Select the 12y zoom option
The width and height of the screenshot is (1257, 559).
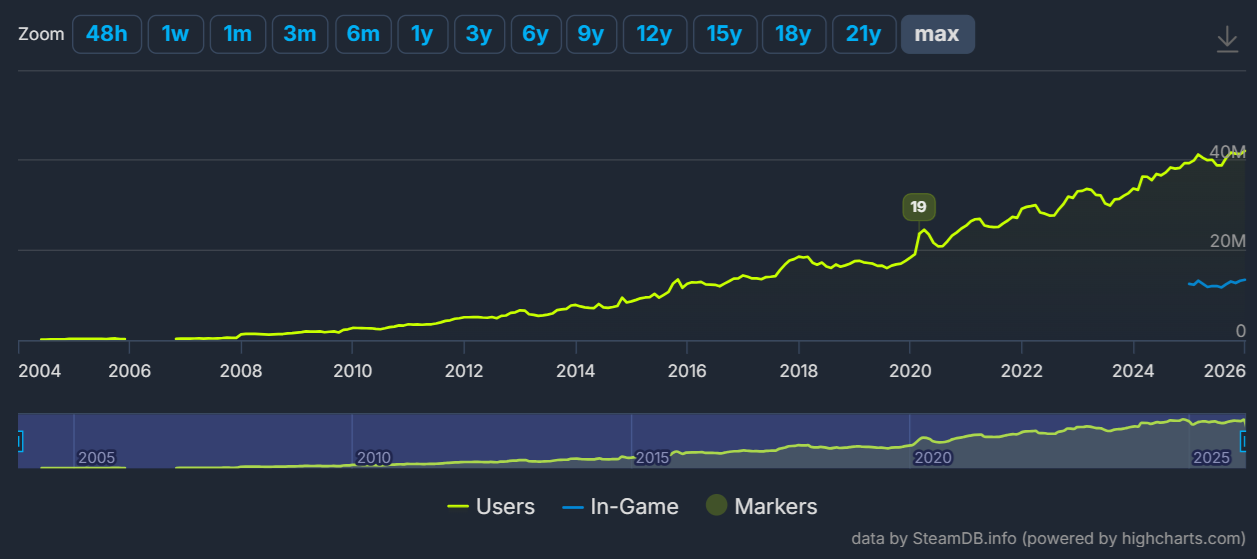654,34
